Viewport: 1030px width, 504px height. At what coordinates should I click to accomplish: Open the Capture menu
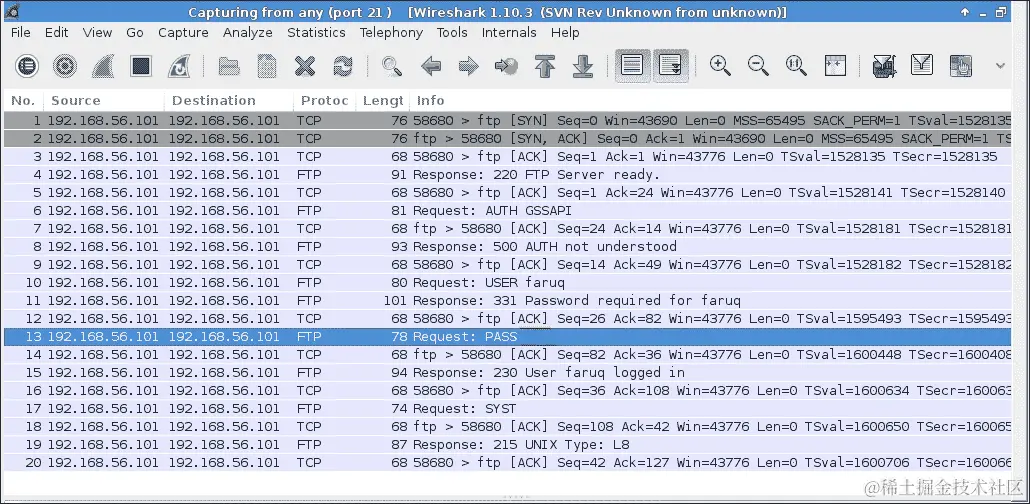(x=183, y=32)
